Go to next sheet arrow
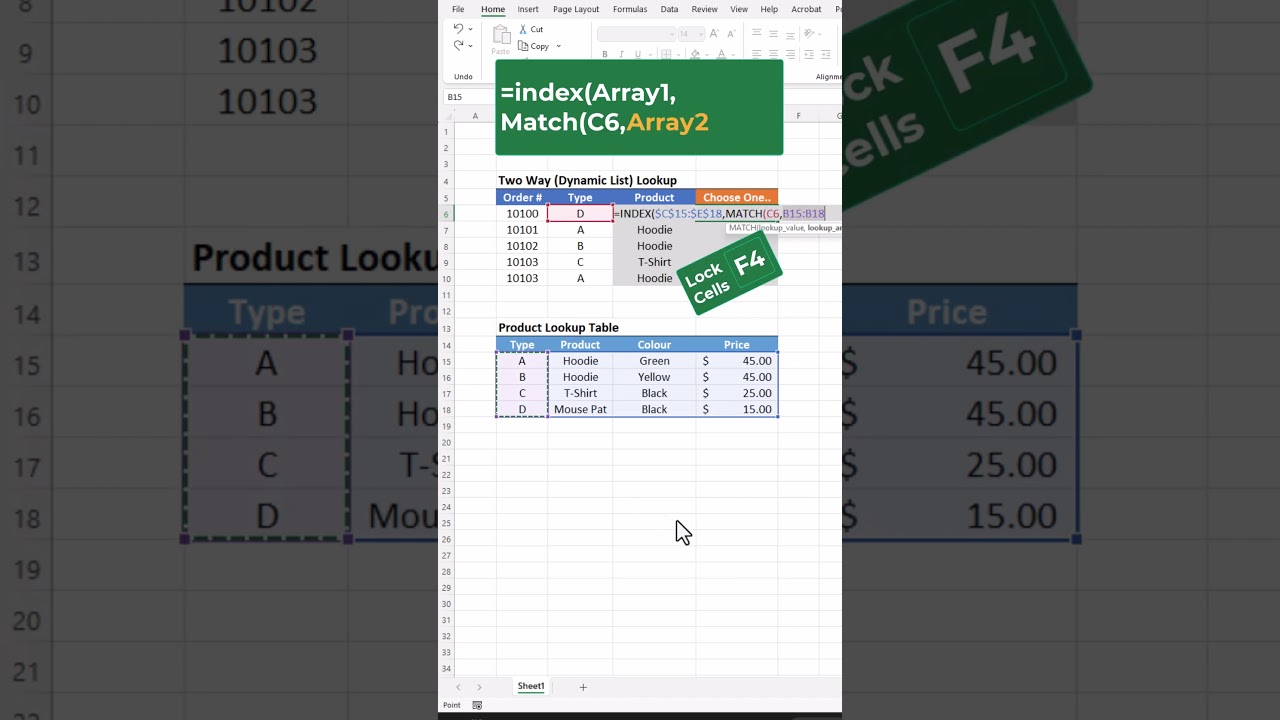This screenshot has width=1280, height=720. click(x=479, y=687)
